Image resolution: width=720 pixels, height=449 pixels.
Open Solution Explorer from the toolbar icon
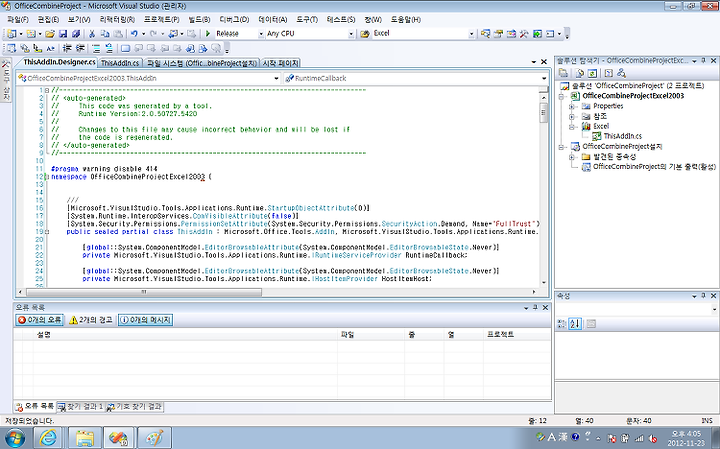(485, 34)
